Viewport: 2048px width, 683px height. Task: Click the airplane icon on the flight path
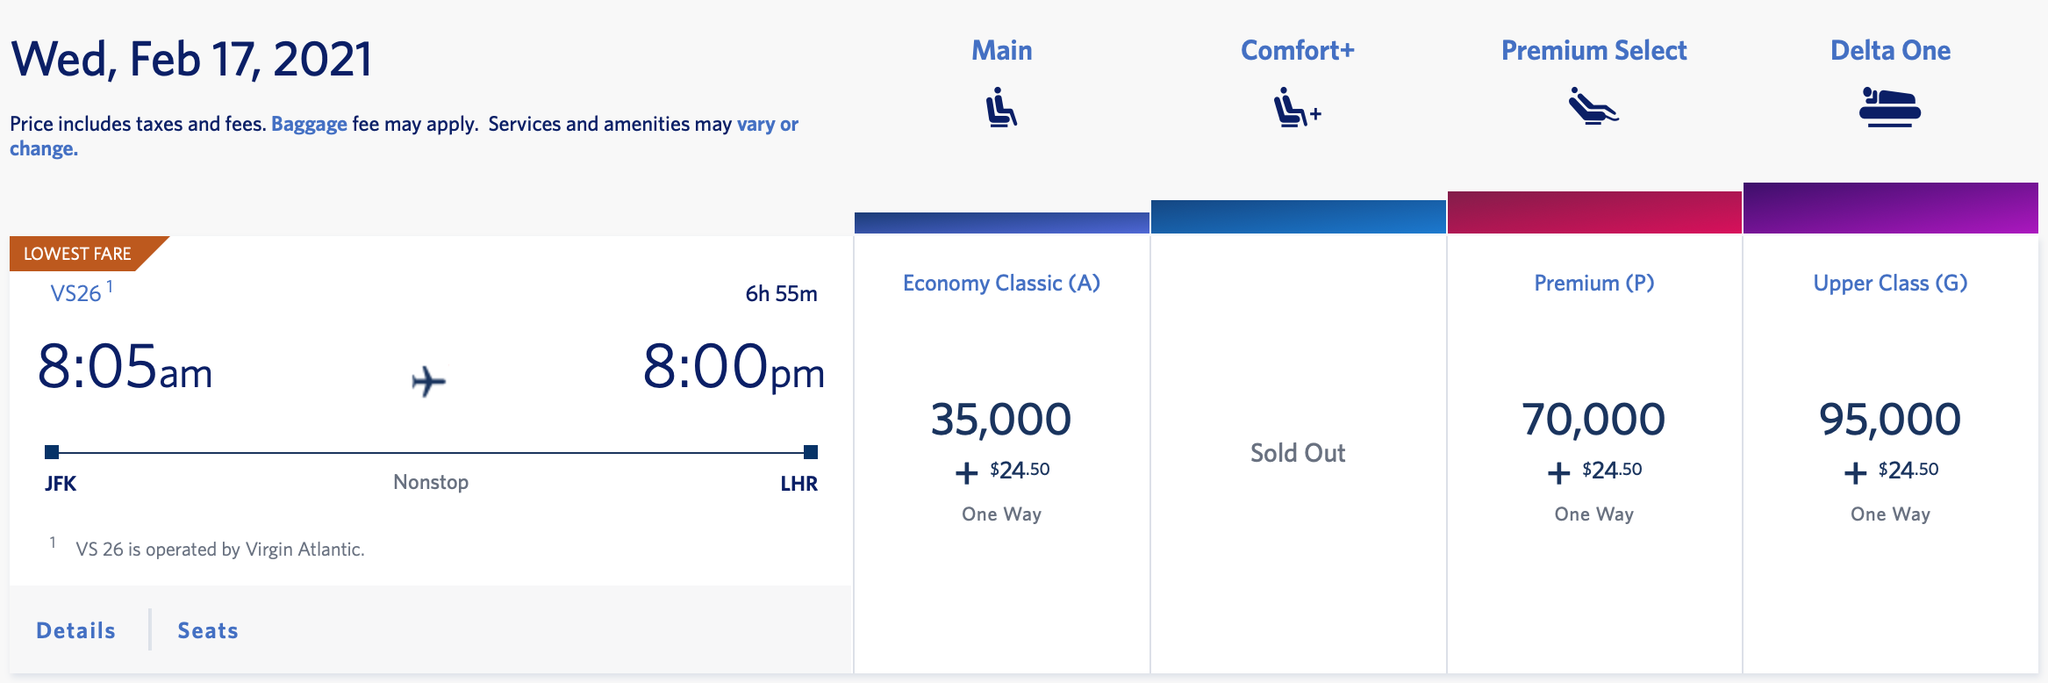pos(428,381)
